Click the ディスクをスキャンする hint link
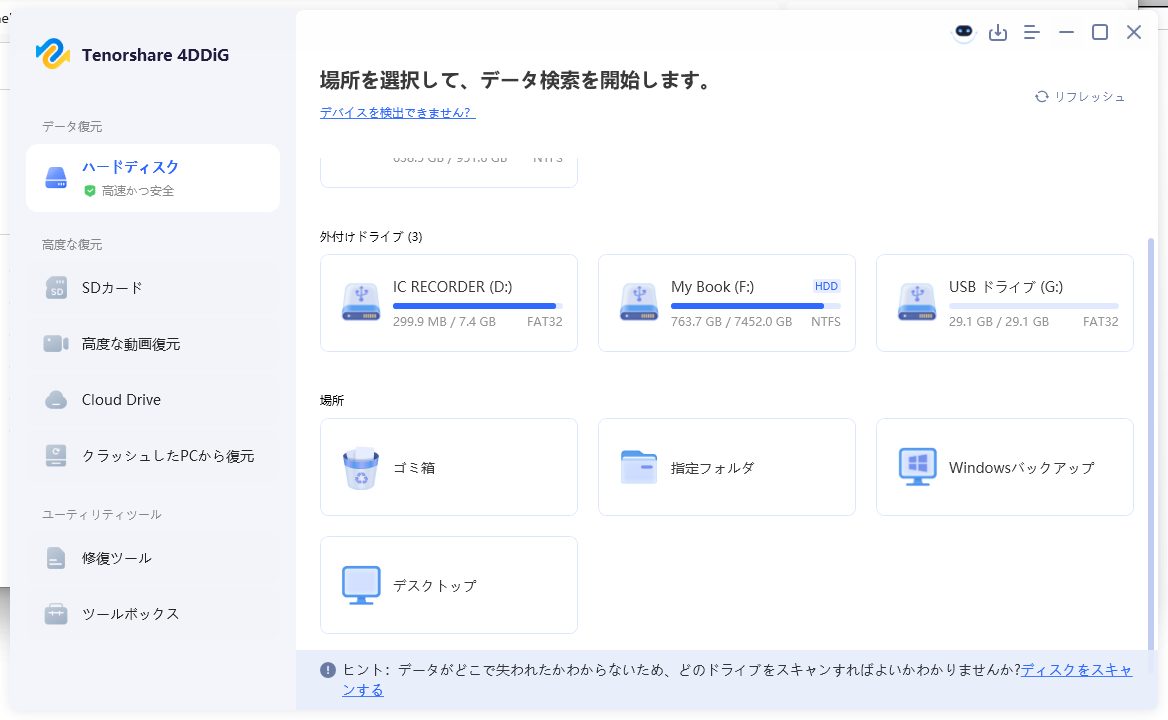 point(1076,671)
